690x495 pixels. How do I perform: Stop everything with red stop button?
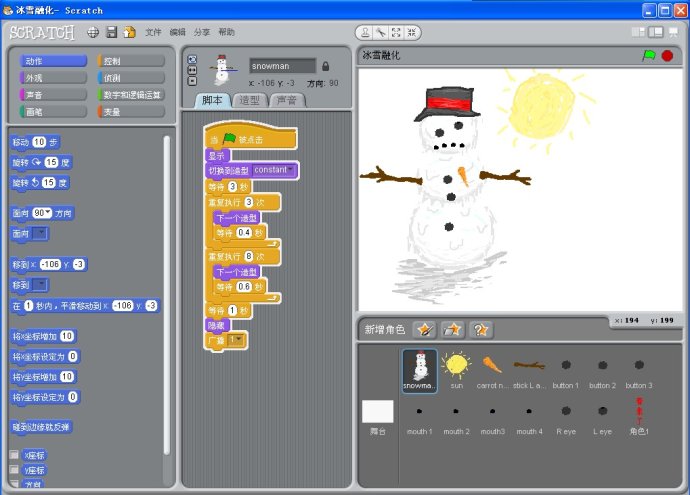(668, 56)
